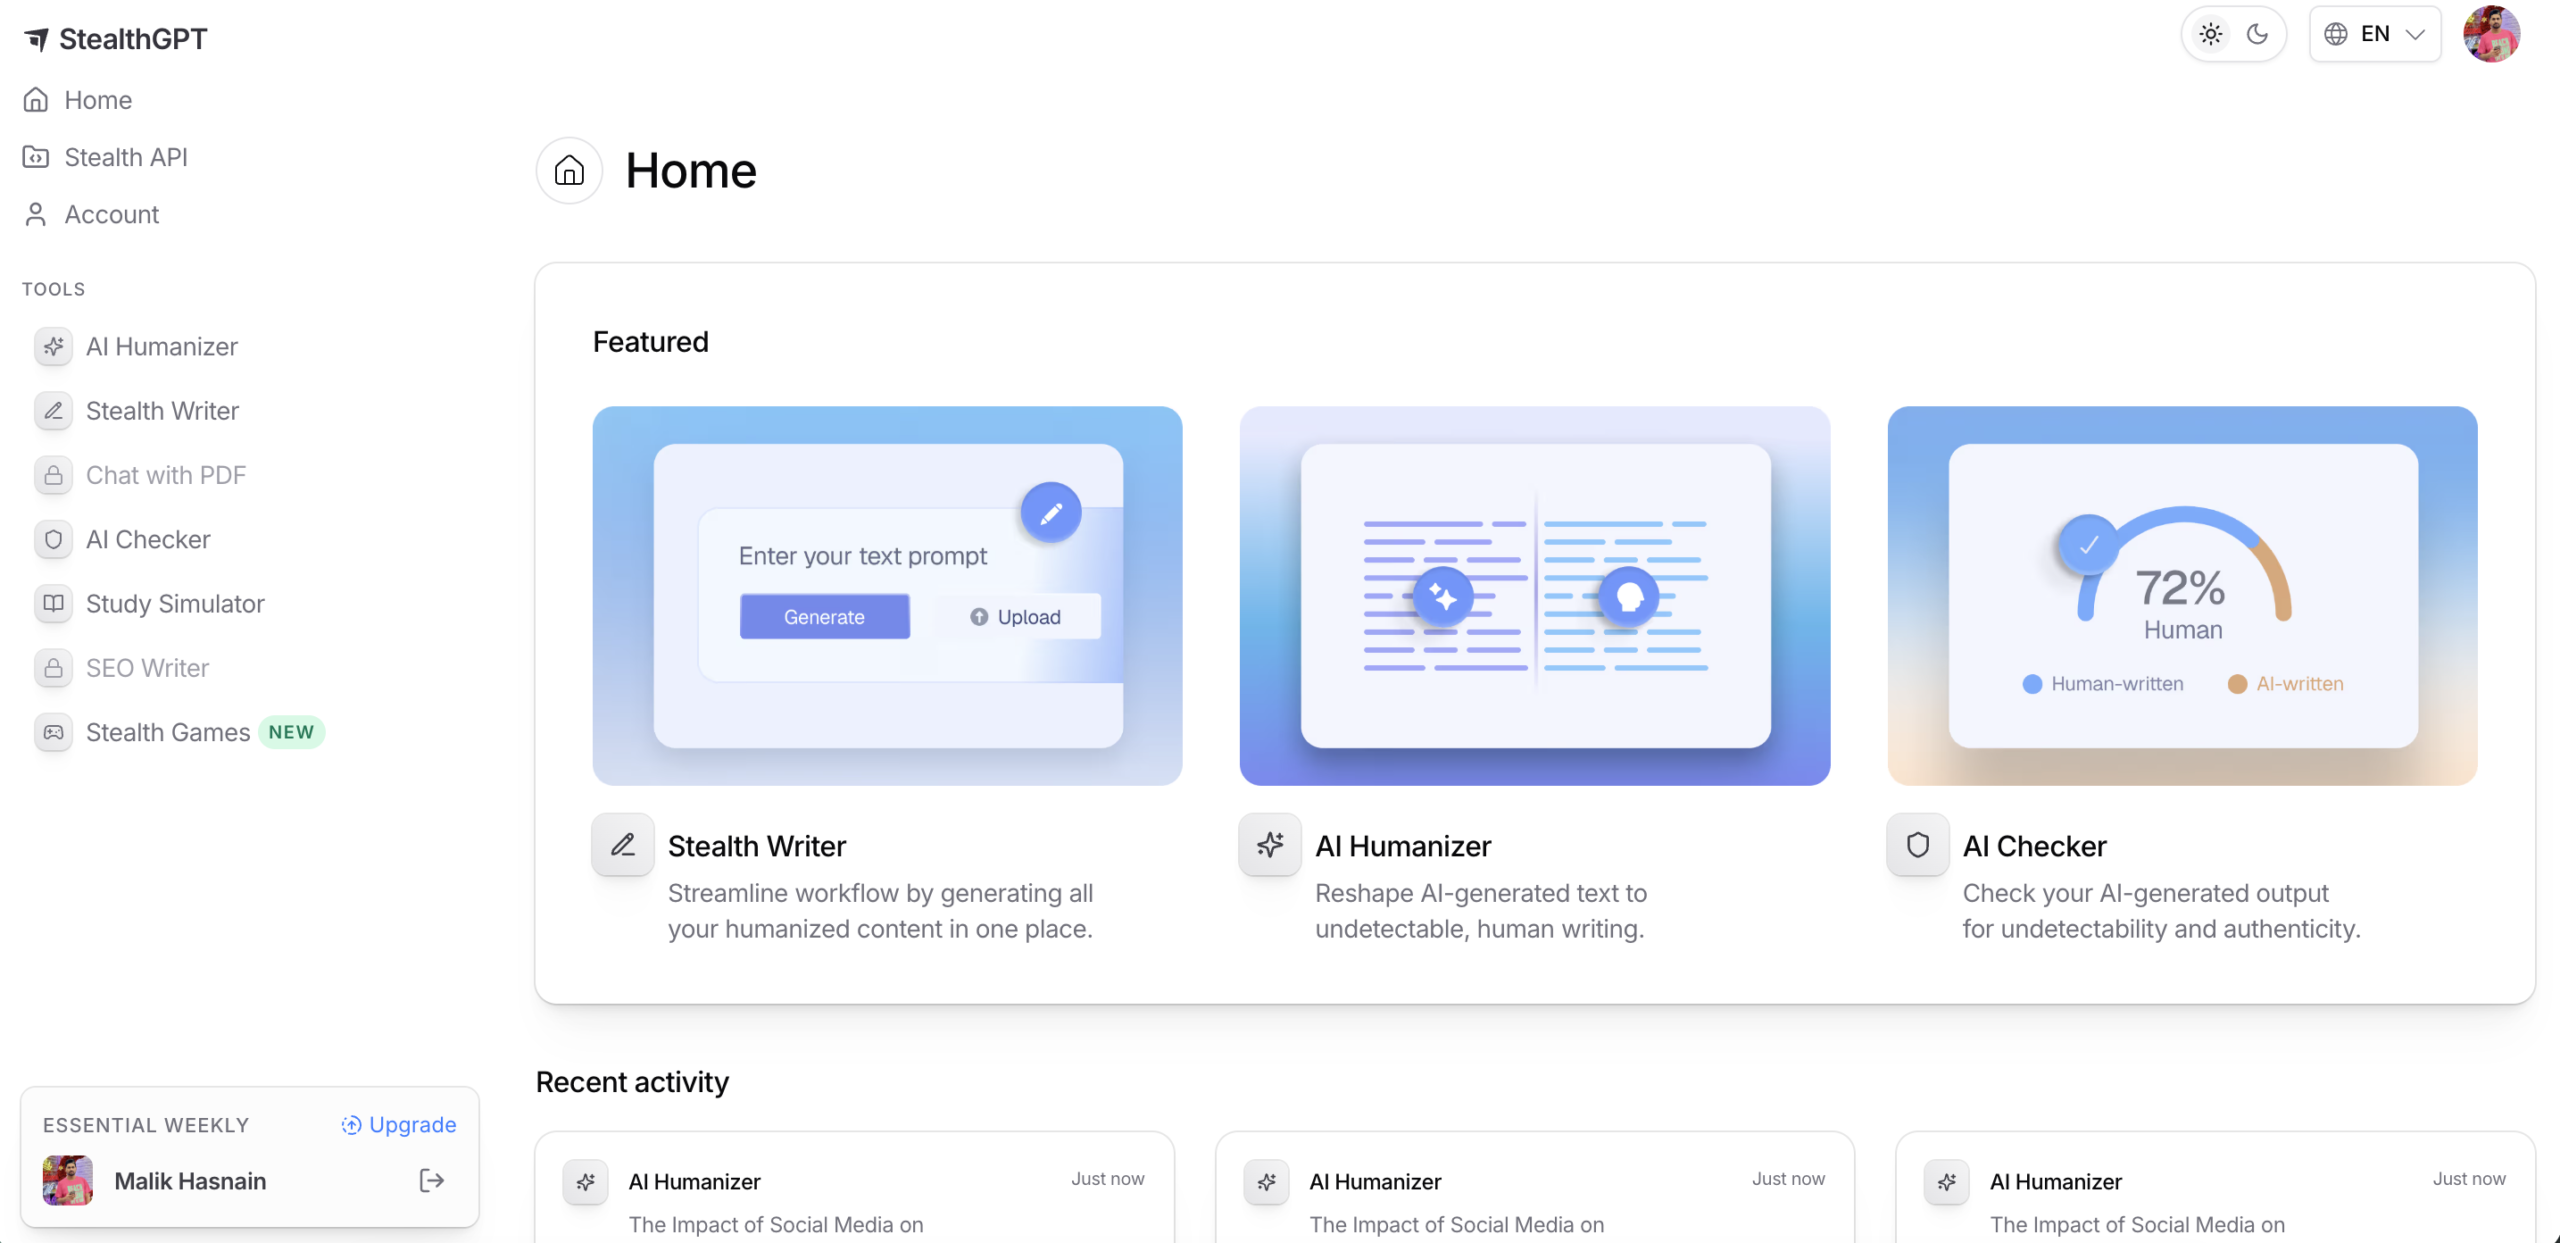2560x1243 pixels.
Task: Click Malik Hasnain's sidebar avatar
Action: point(68,1181)
